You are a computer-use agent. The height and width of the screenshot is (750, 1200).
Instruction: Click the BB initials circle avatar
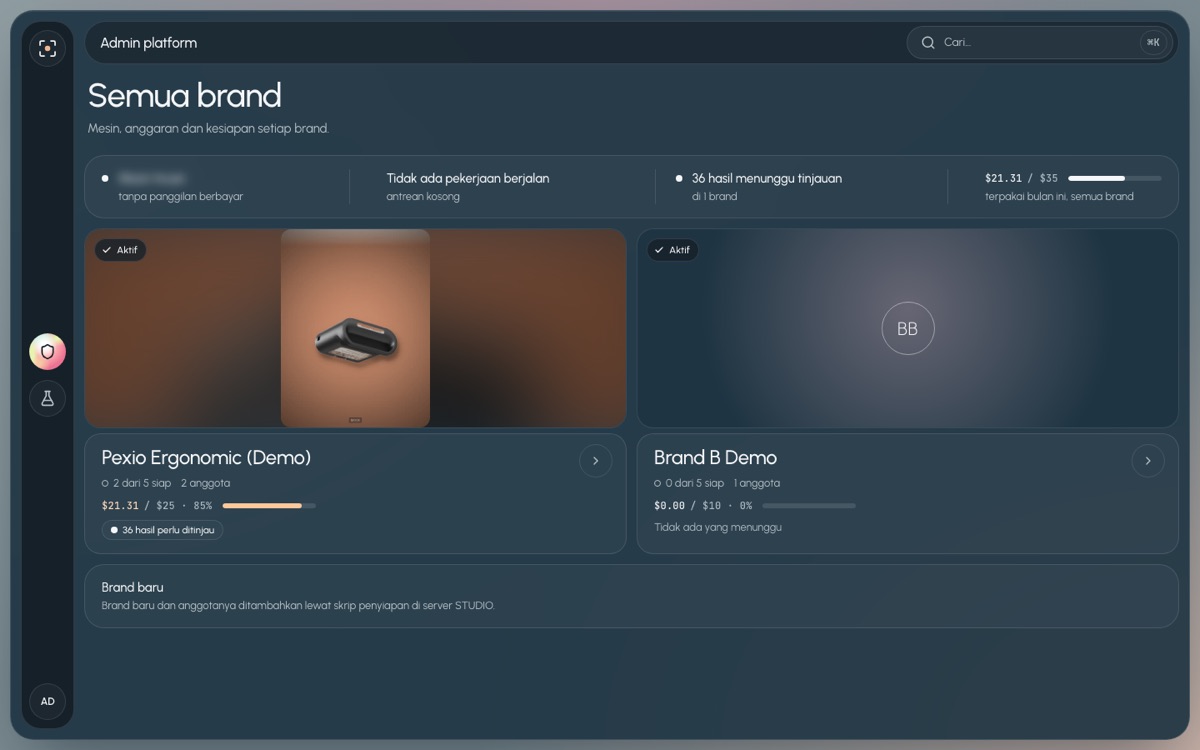908,328
